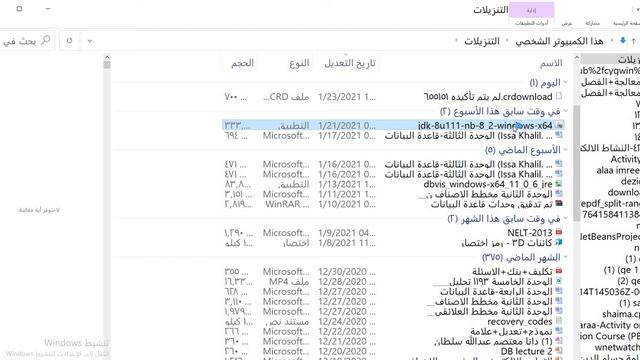The image size is (640, 360).
Task: Collapse the اليوم (1) group
Action: click(x=566, y=83)
